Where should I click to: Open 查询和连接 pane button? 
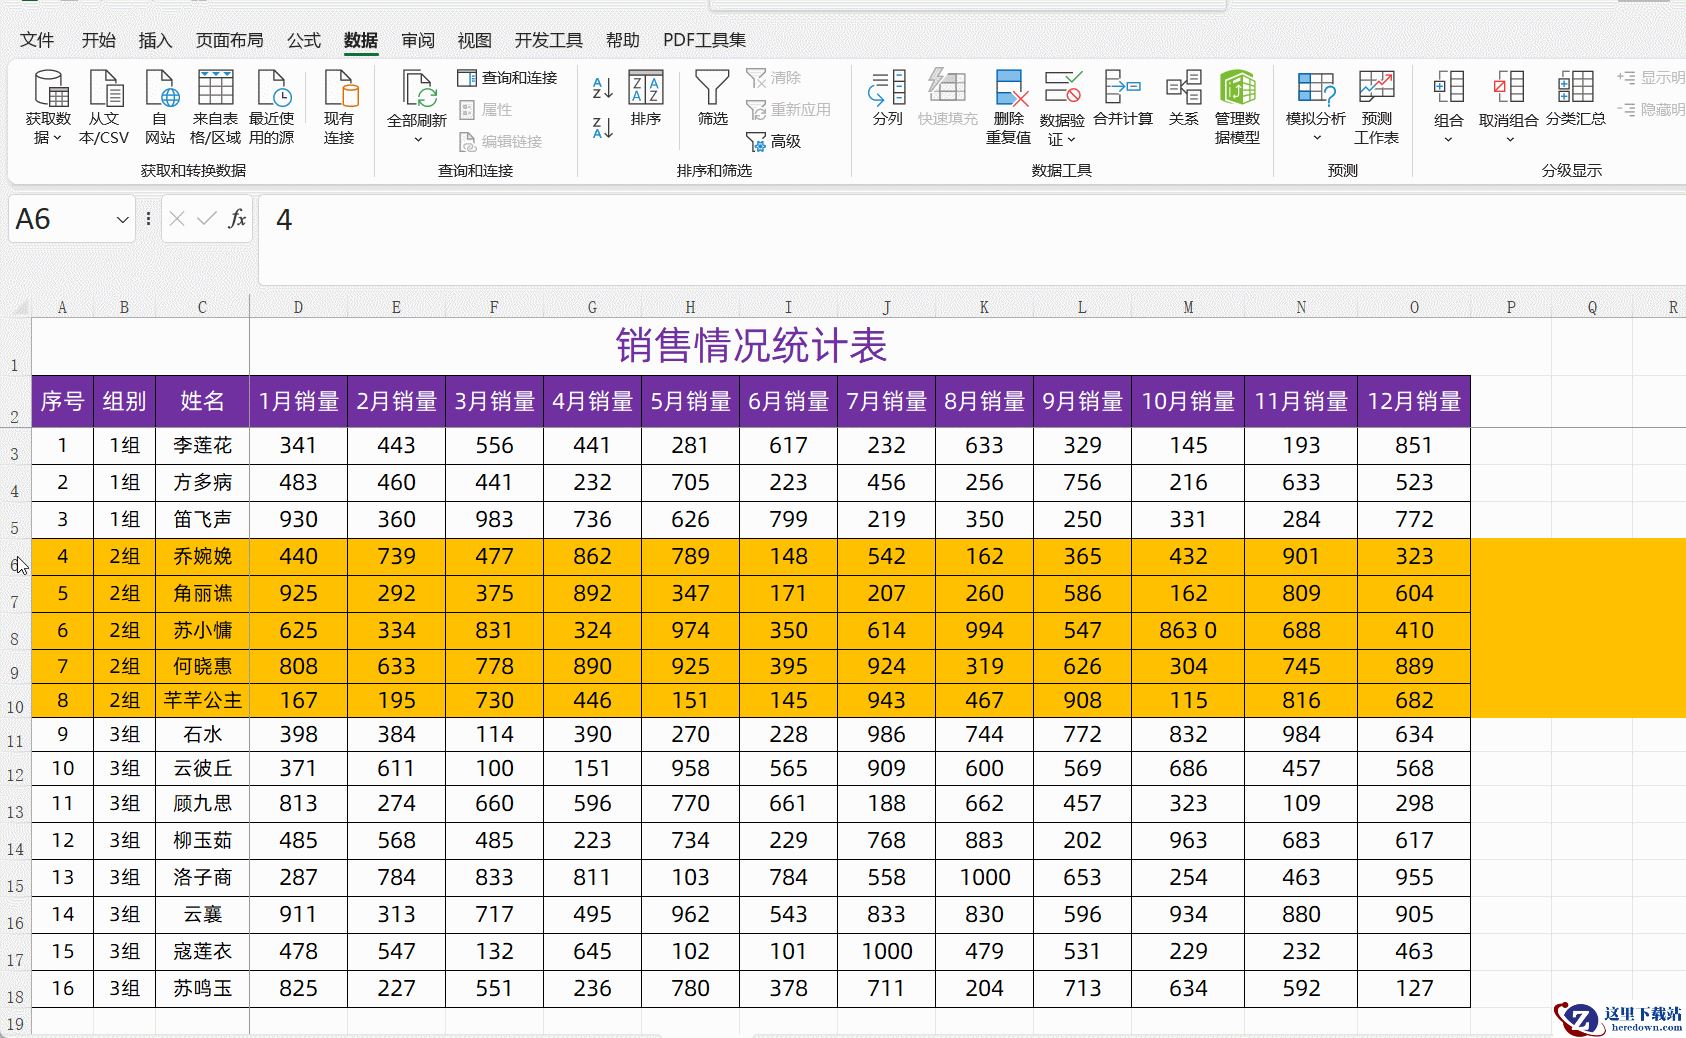[507, 78]
